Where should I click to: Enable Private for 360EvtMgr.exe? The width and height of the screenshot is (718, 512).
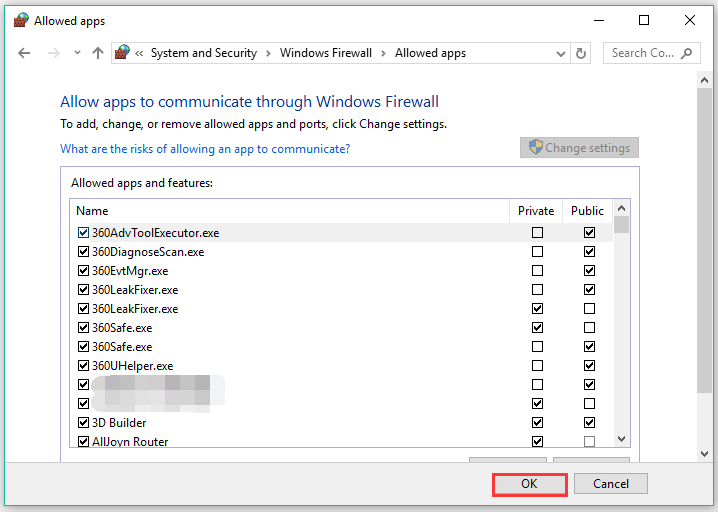[537, 271]
